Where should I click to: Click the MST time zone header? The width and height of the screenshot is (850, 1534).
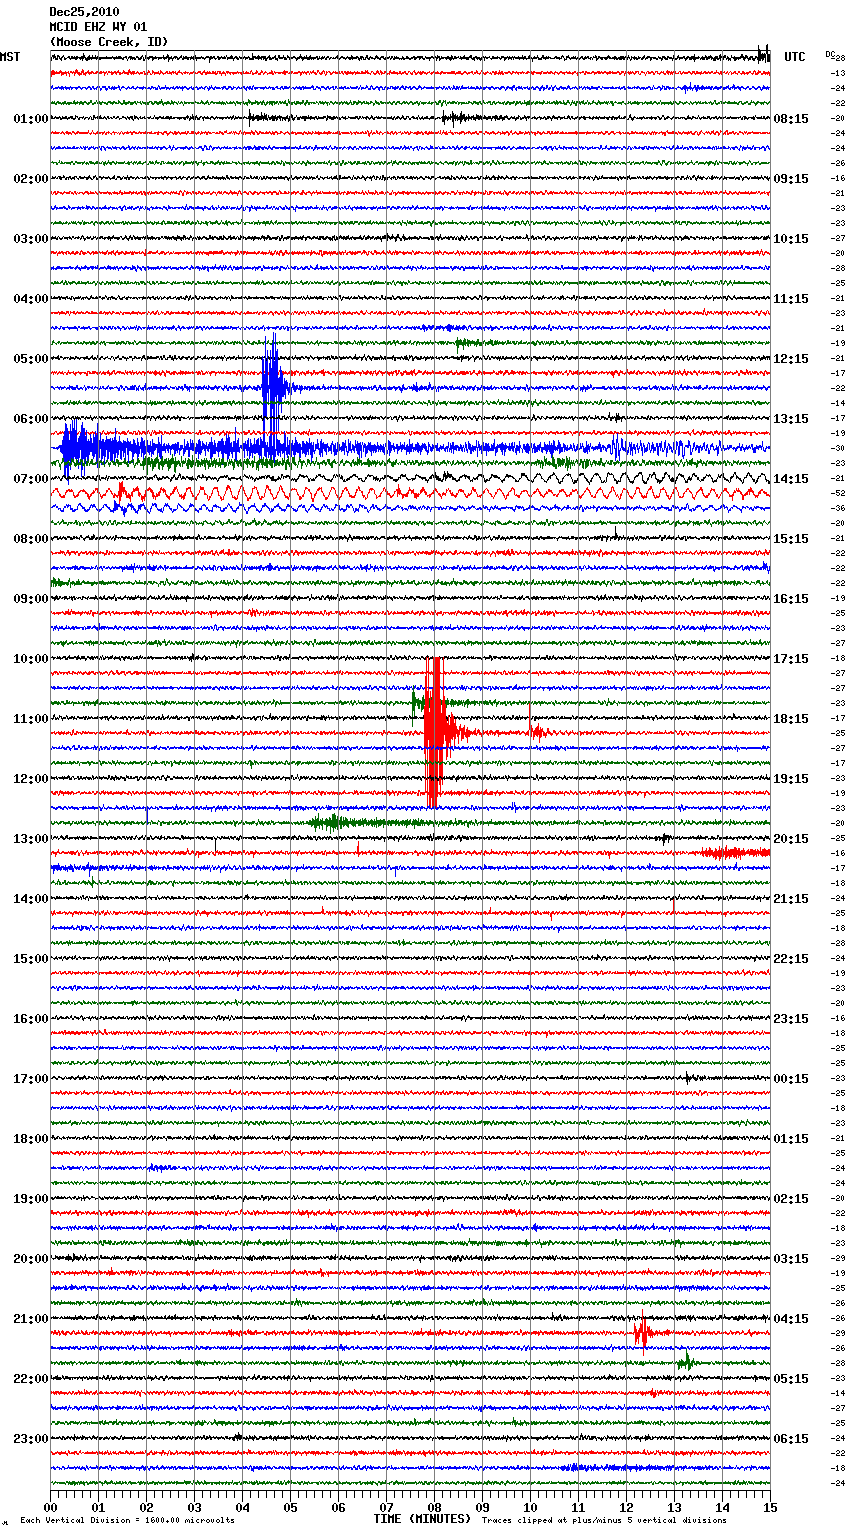click(10, 57)
